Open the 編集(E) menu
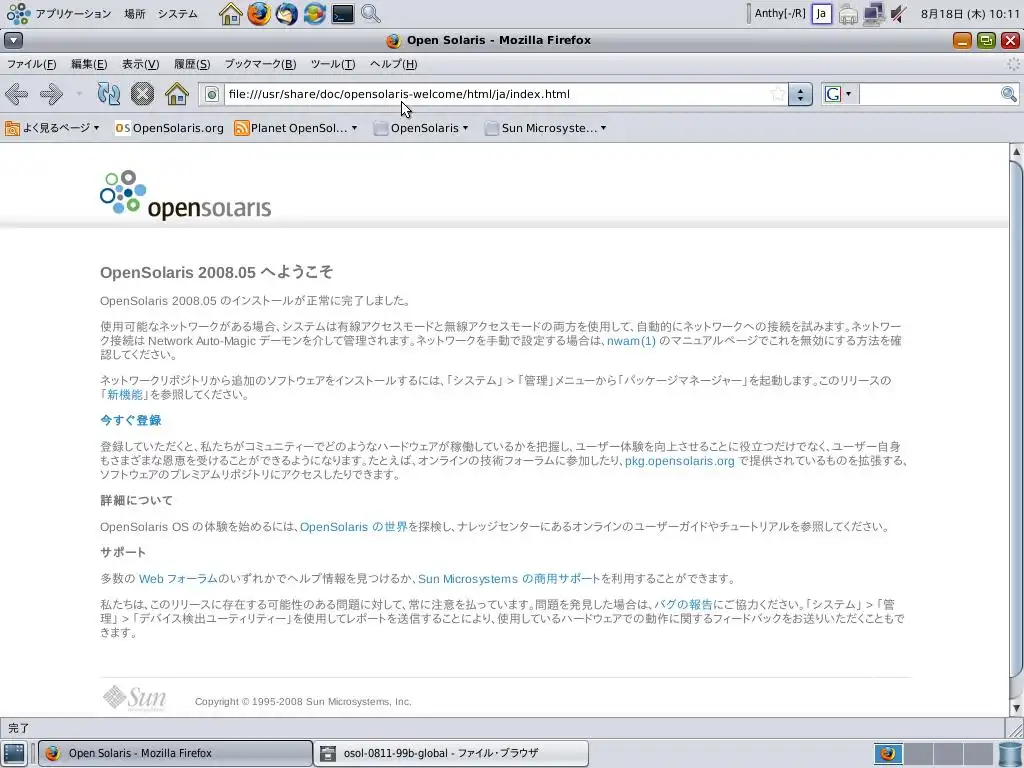Screen dimensions: 1024x768 pyautogui.click(x=89, y=64)
